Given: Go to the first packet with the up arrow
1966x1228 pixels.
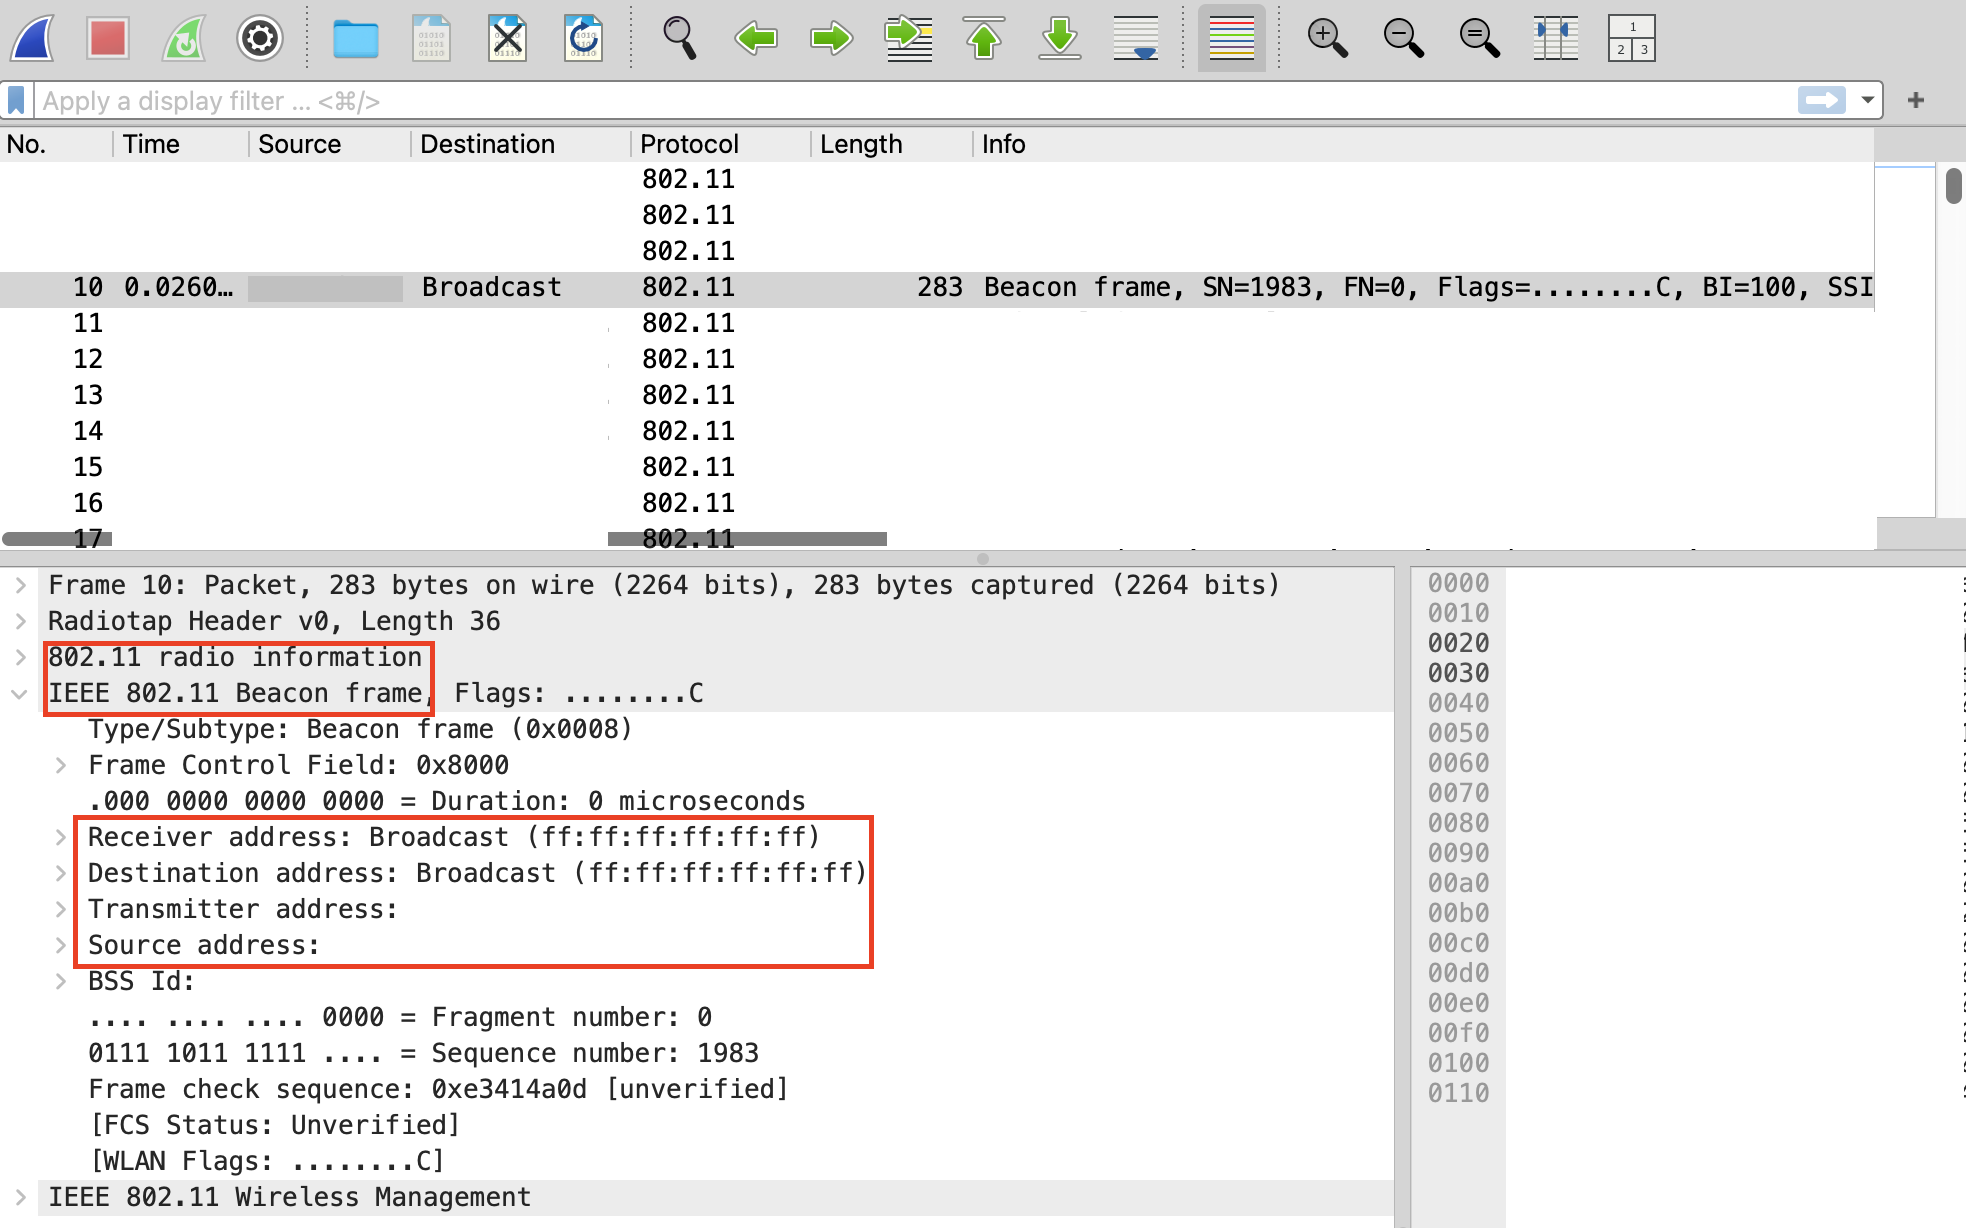Looking at the screenshot, I should (x=983, y=38).
